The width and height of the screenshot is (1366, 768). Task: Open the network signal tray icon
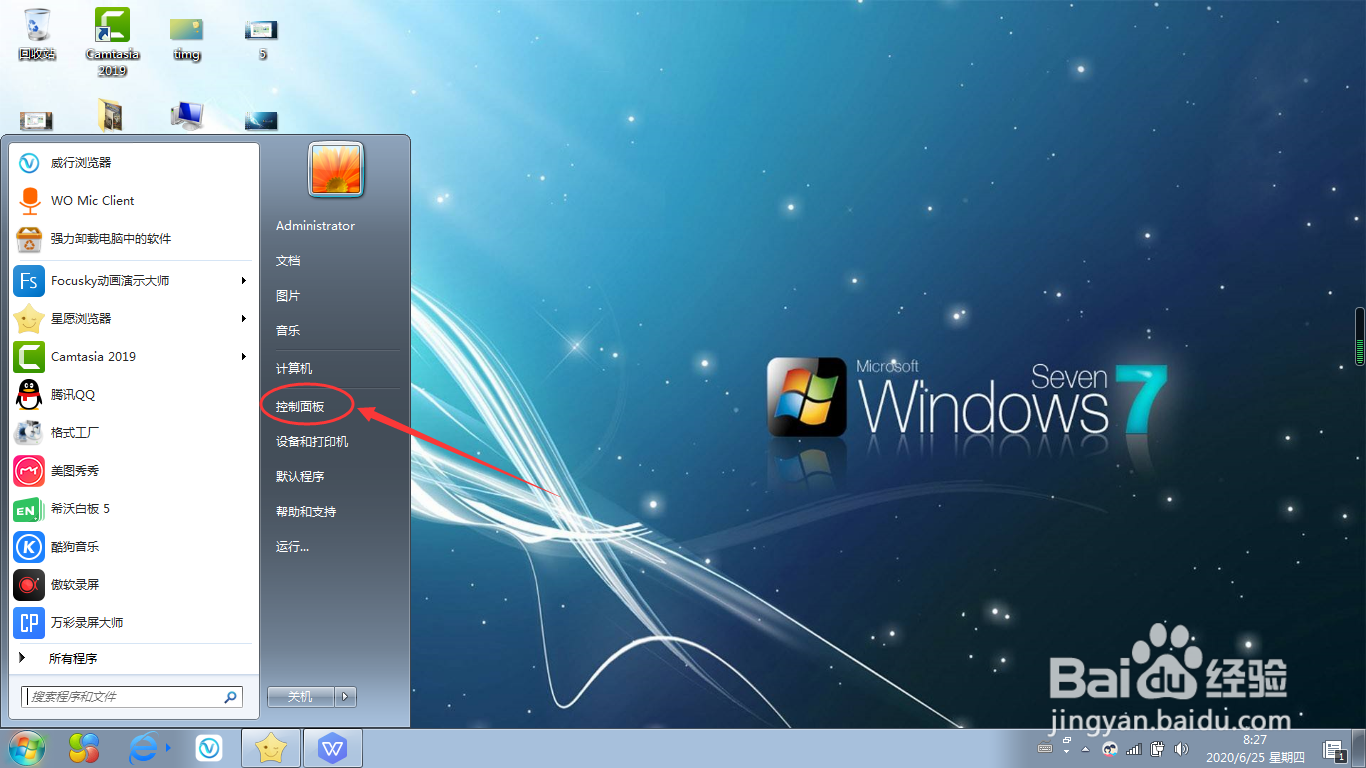pyautogui.click(x=1134, y=748)
